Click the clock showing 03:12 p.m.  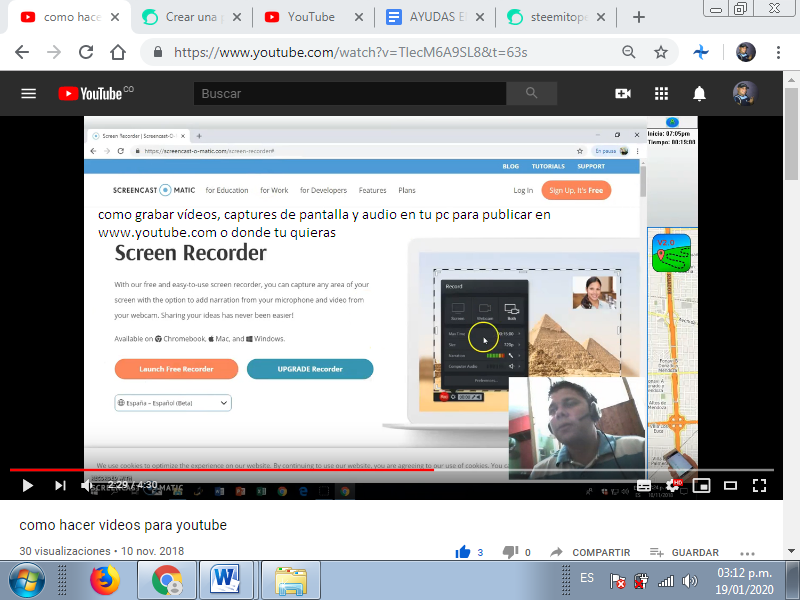click(x=744, y=573)
